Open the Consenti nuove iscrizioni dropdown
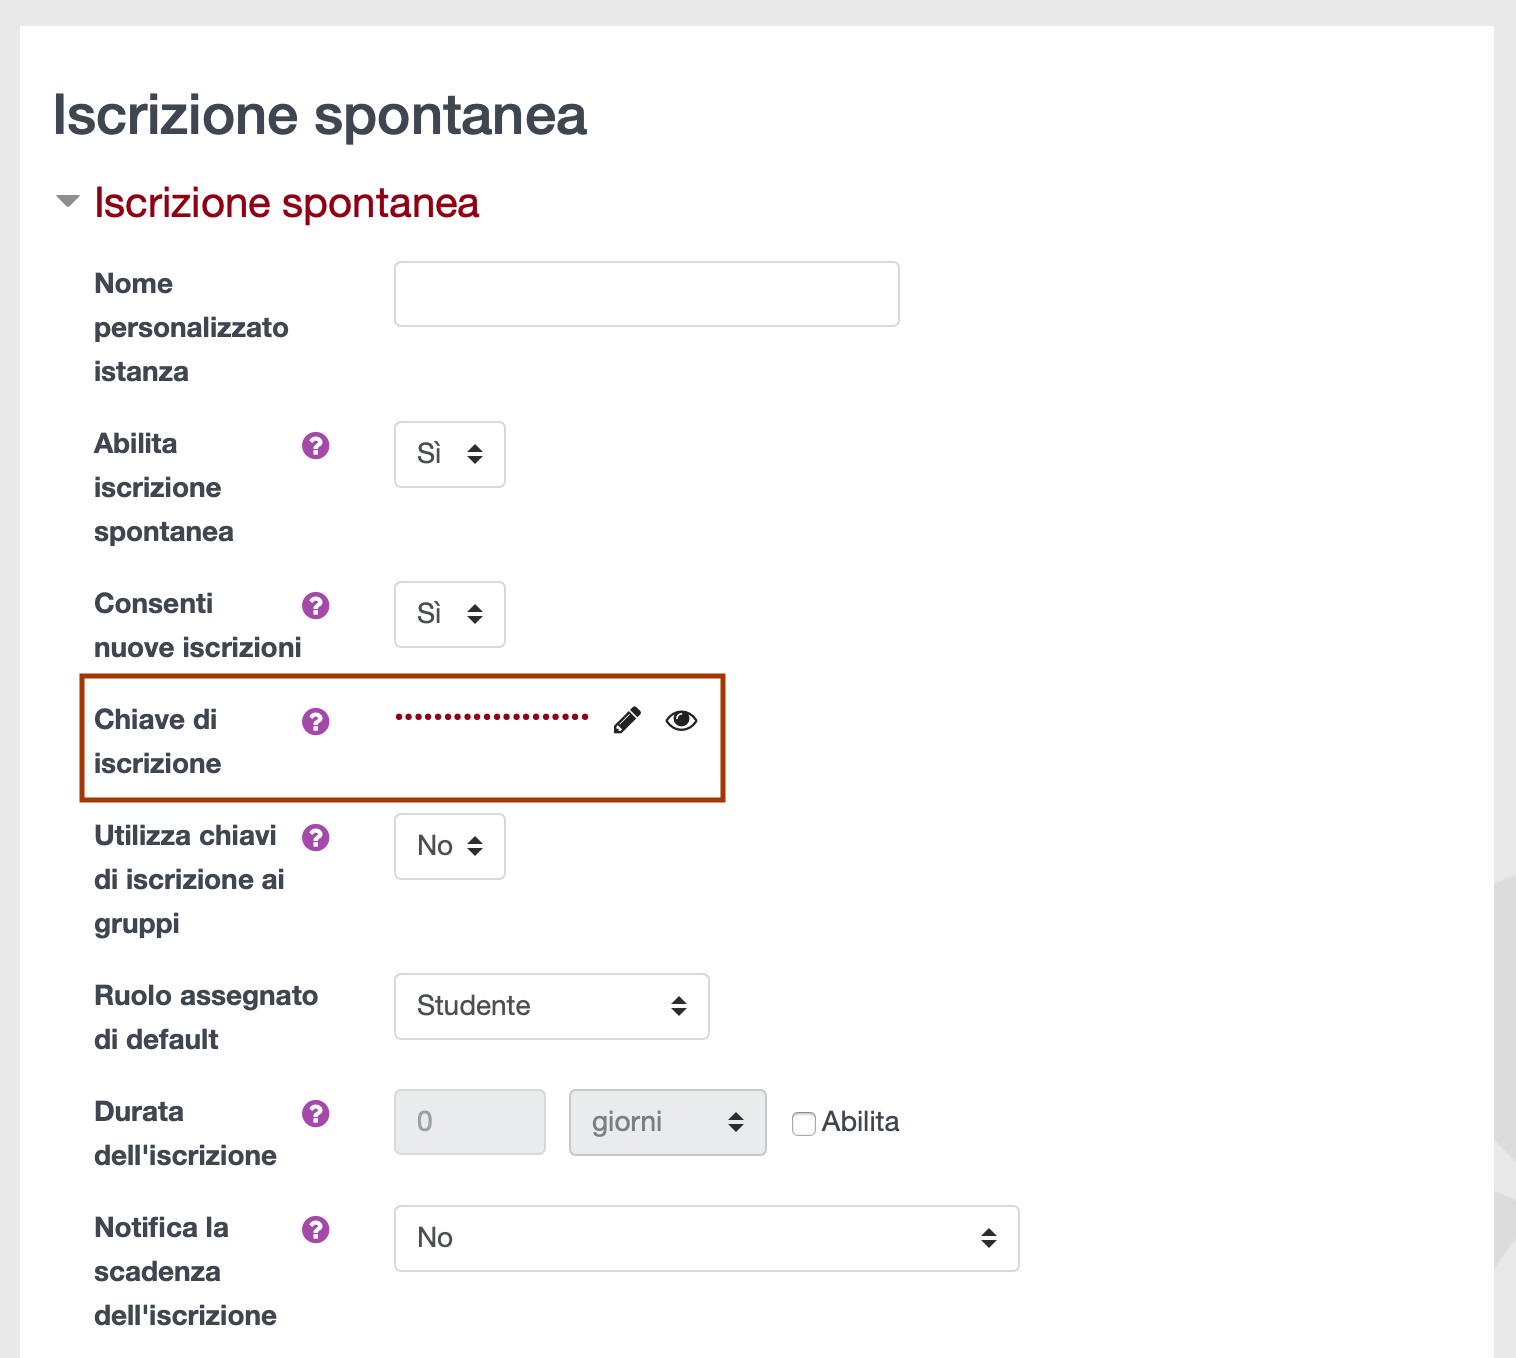Screen dimensions: 1516x1358 pos(449,614)
